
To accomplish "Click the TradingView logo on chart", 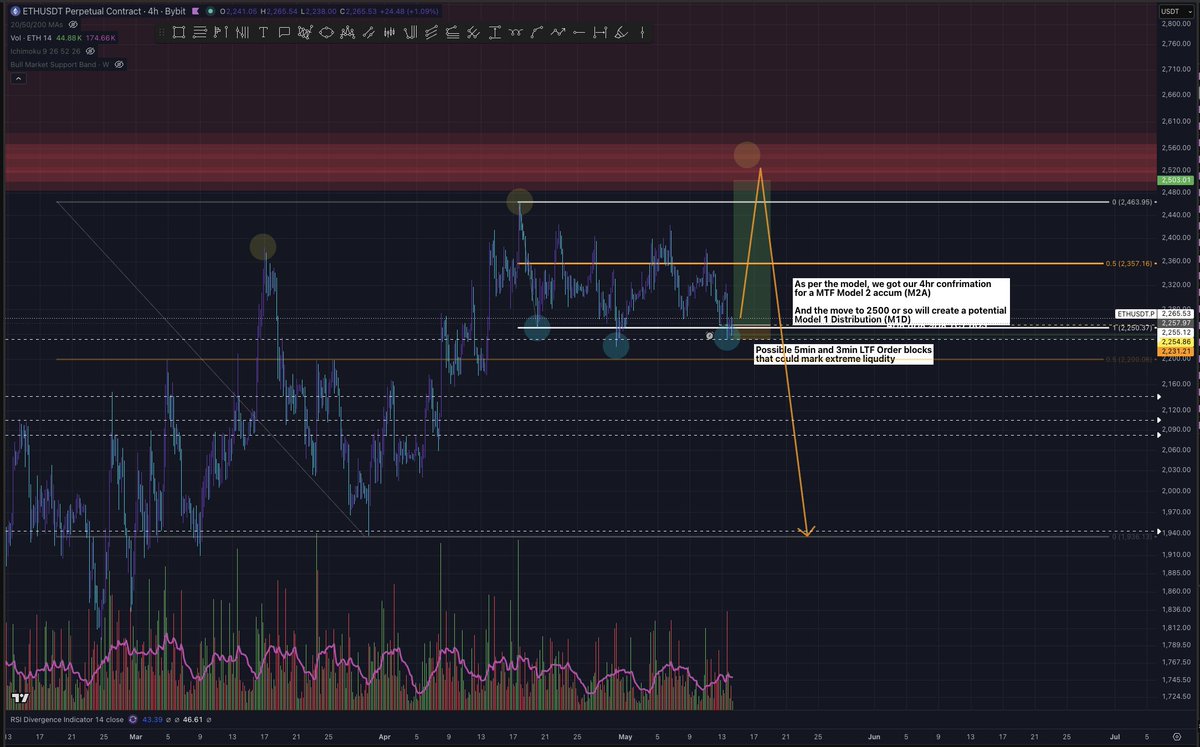I will (19, 697).
